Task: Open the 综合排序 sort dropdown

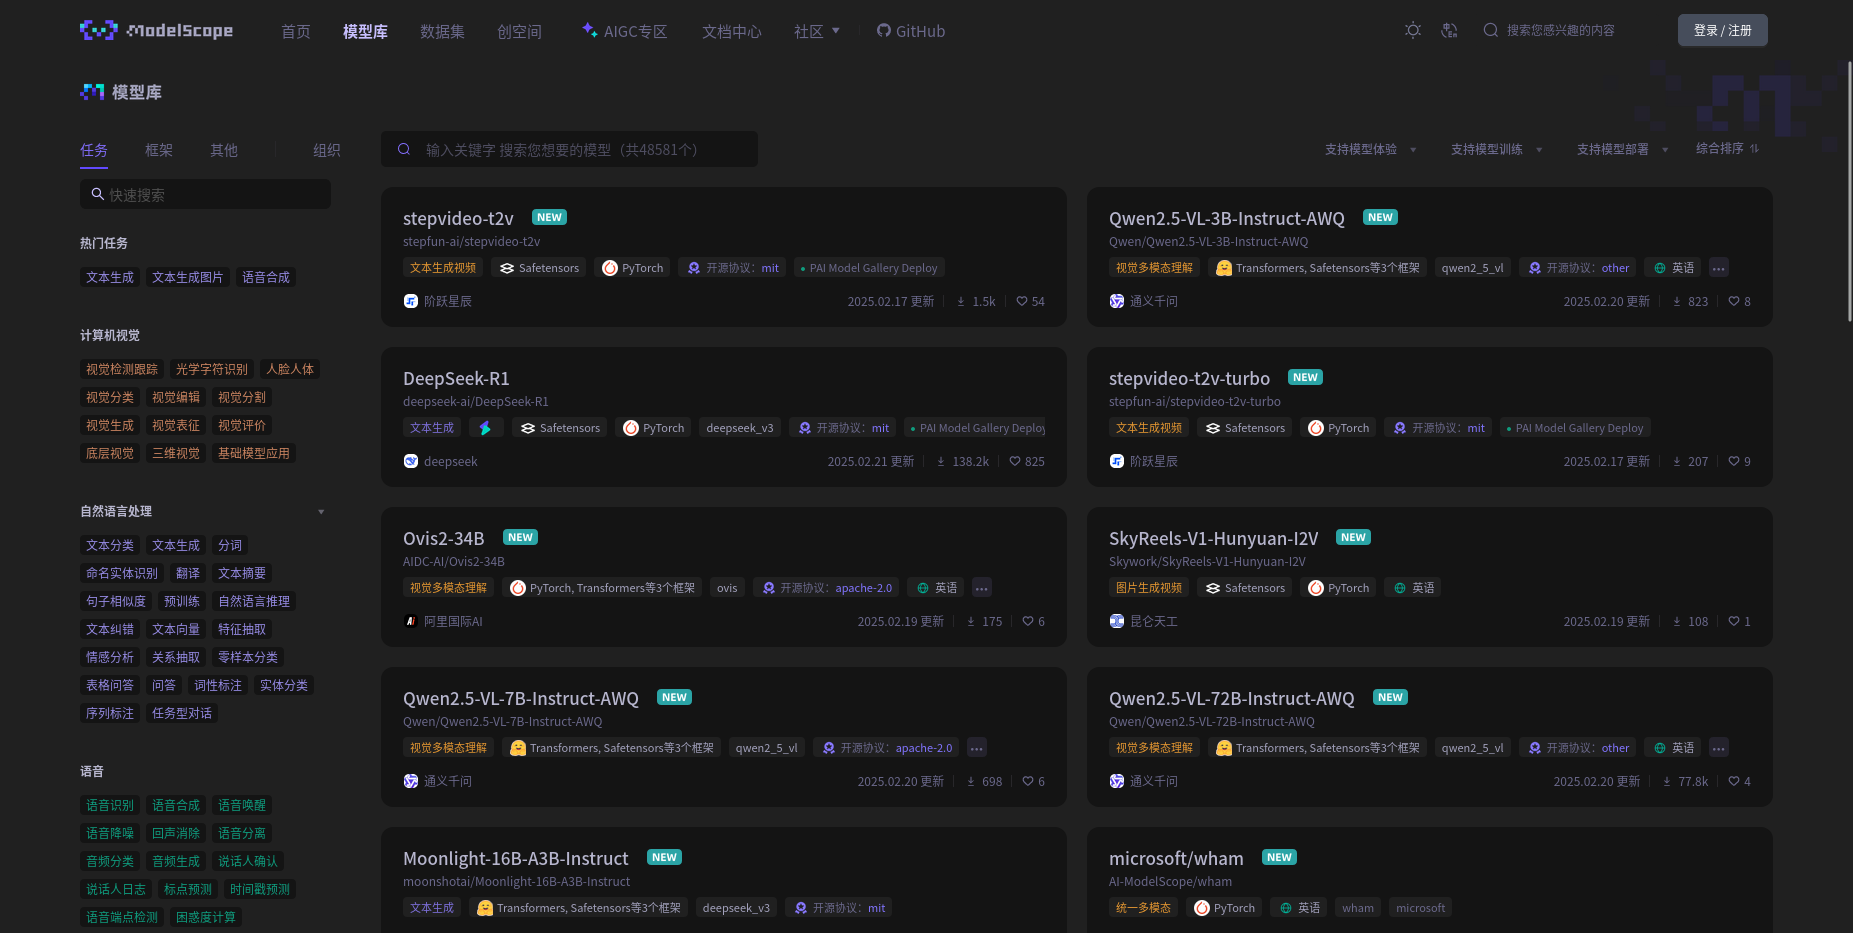Action: coord(1728,148)
